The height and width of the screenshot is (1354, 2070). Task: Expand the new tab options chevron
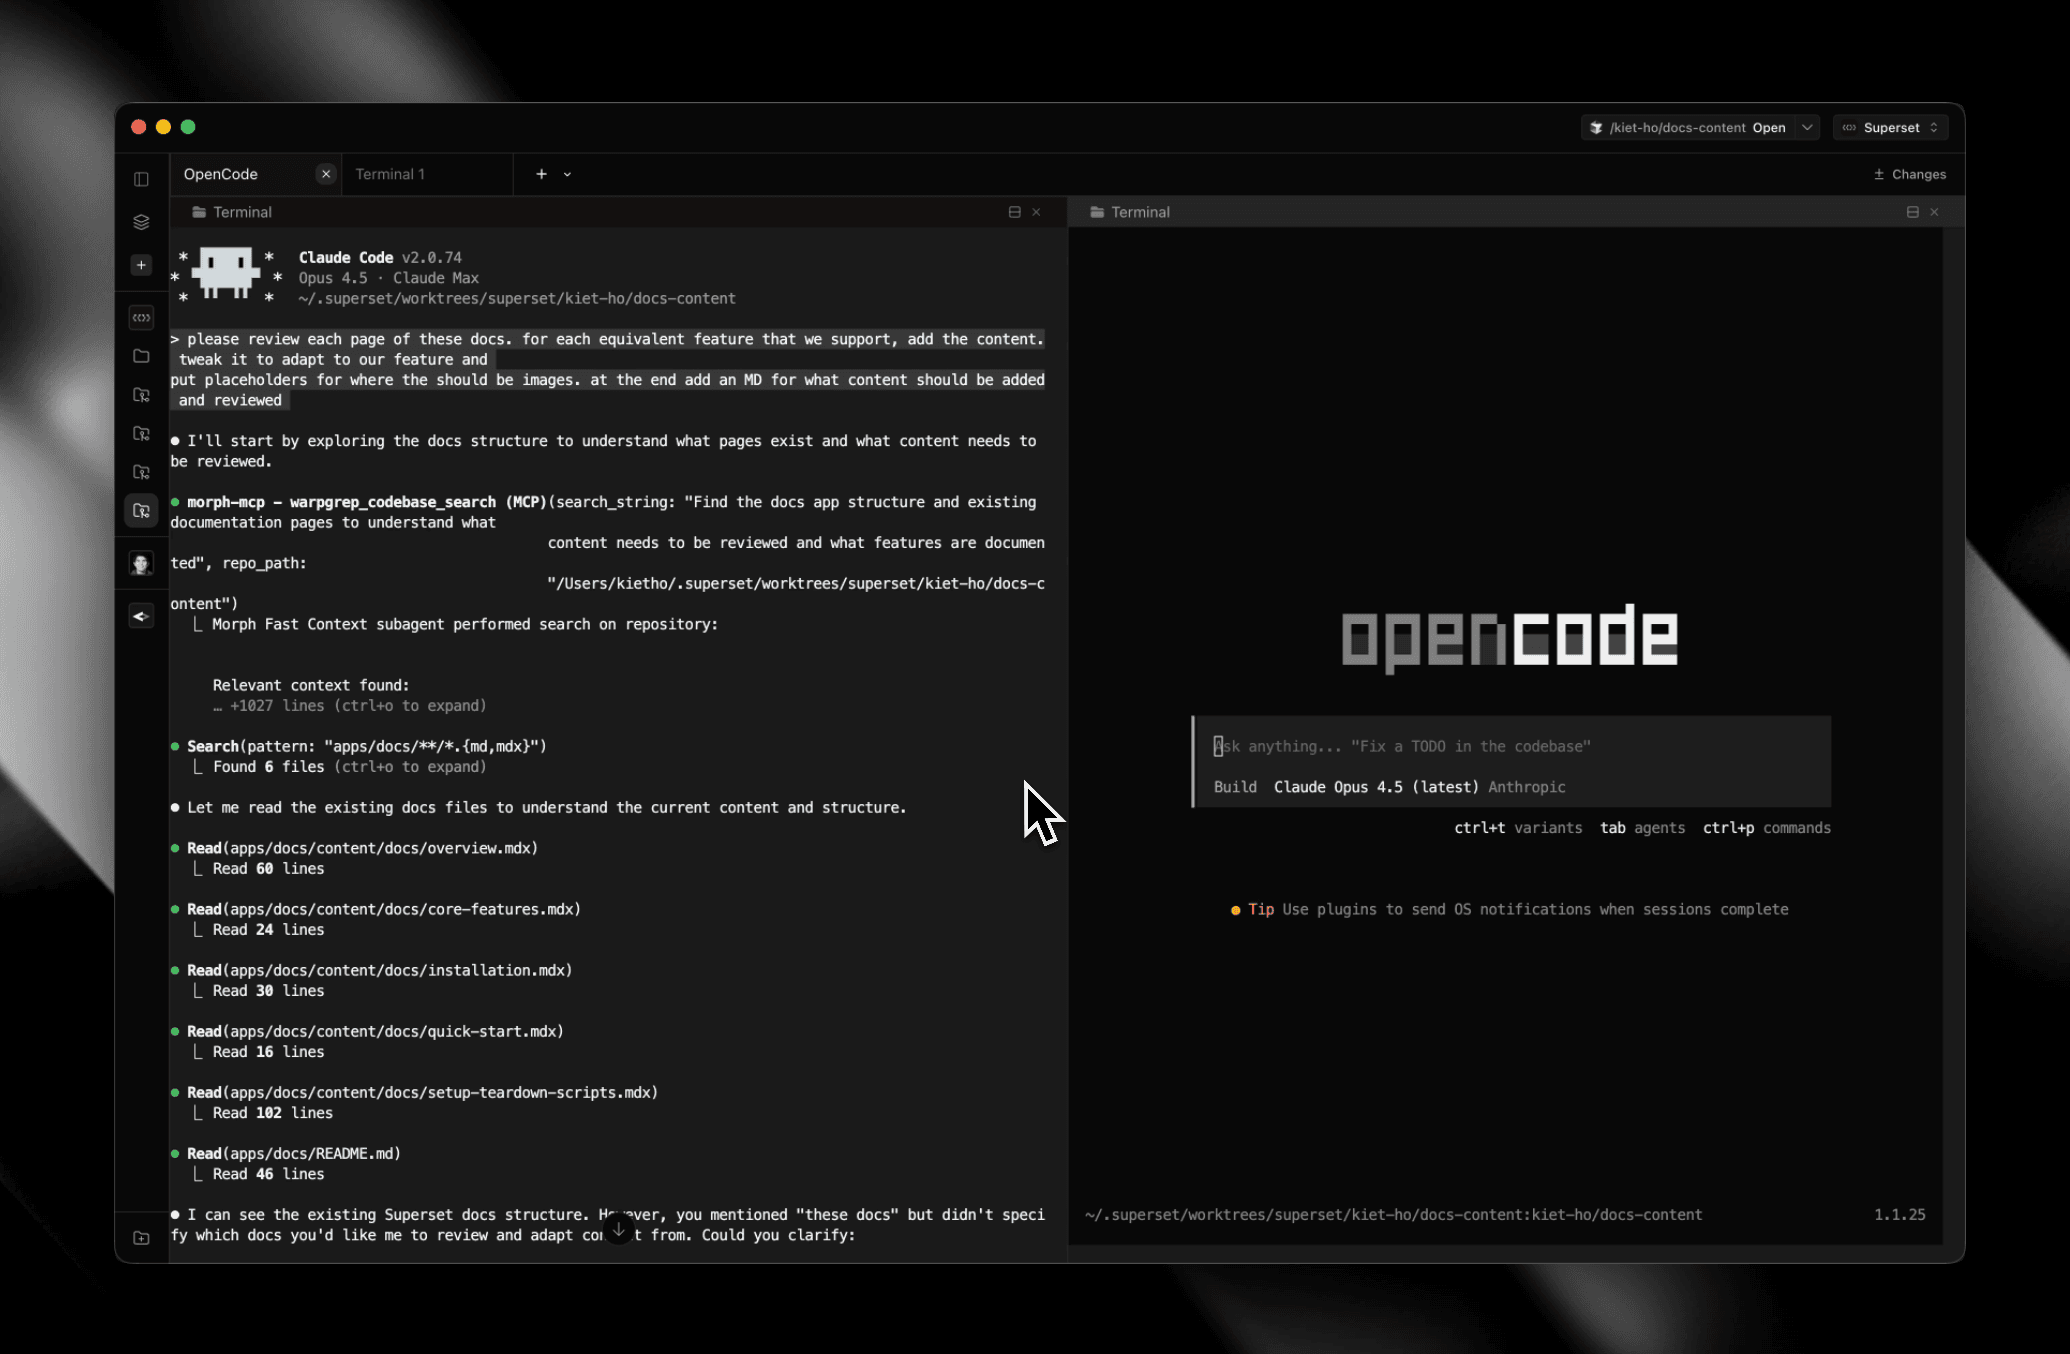click(x=567, y=174)
